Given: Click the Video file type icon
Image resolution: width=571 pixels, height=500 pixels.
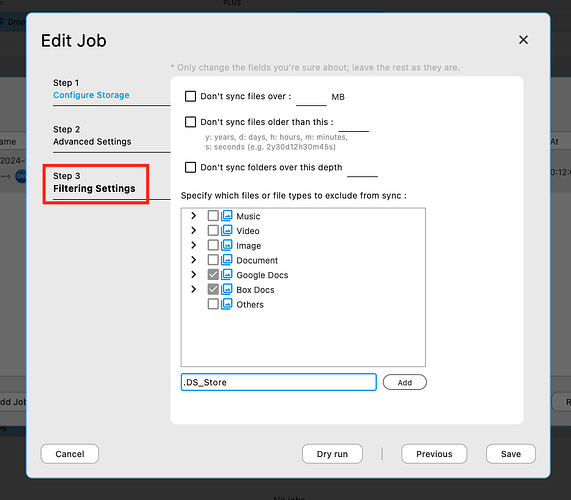Looking at the screenshot, I should [227, 231].
